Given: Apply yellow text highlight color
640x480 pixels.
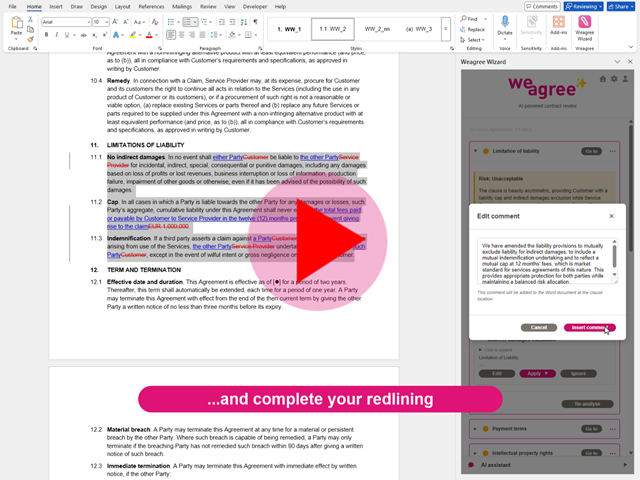Looking at the screenshot, I should [133, 35].
